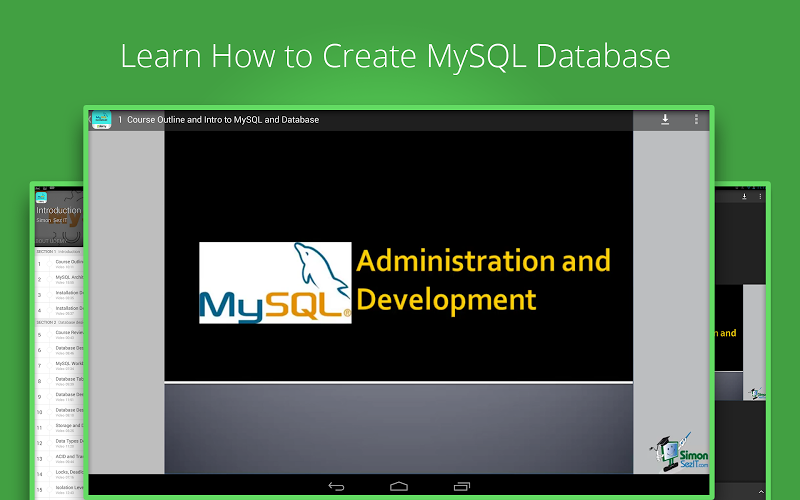Screen dimensions: 800x500
Task: Tap the Android home navigation button
Action: tap(399, 486)
